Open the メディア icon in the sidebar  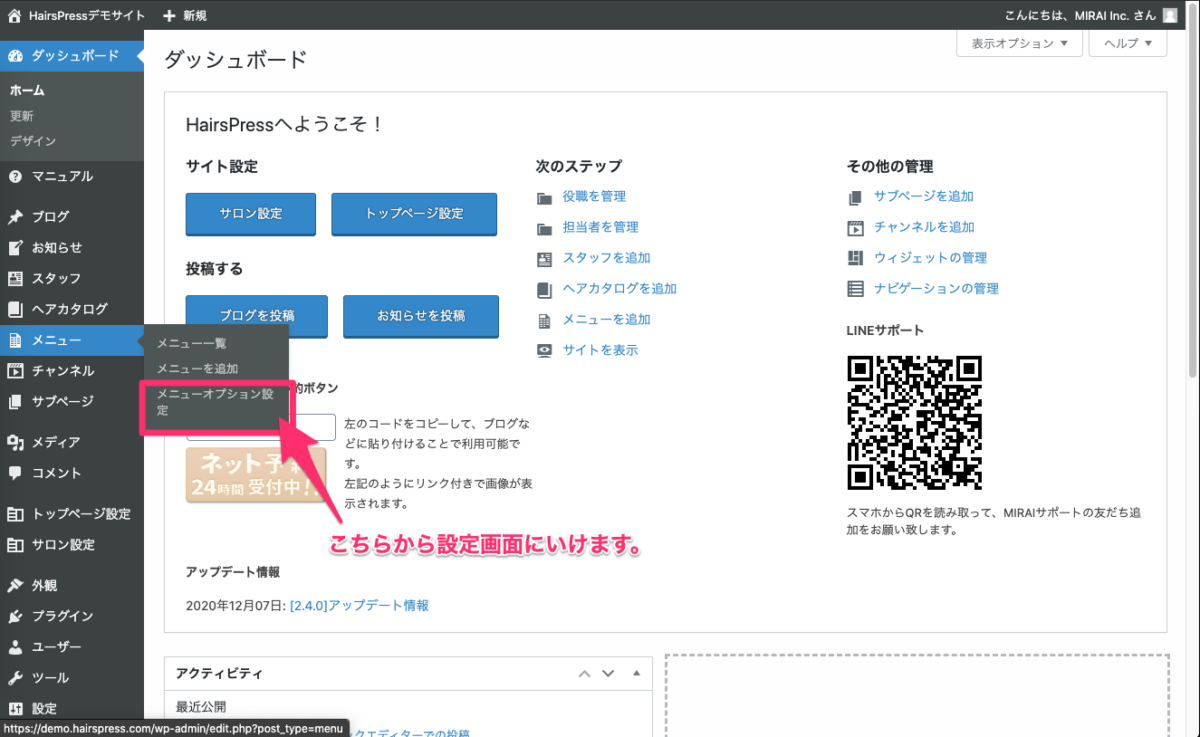pyautogui.click(x=15, y=443)
